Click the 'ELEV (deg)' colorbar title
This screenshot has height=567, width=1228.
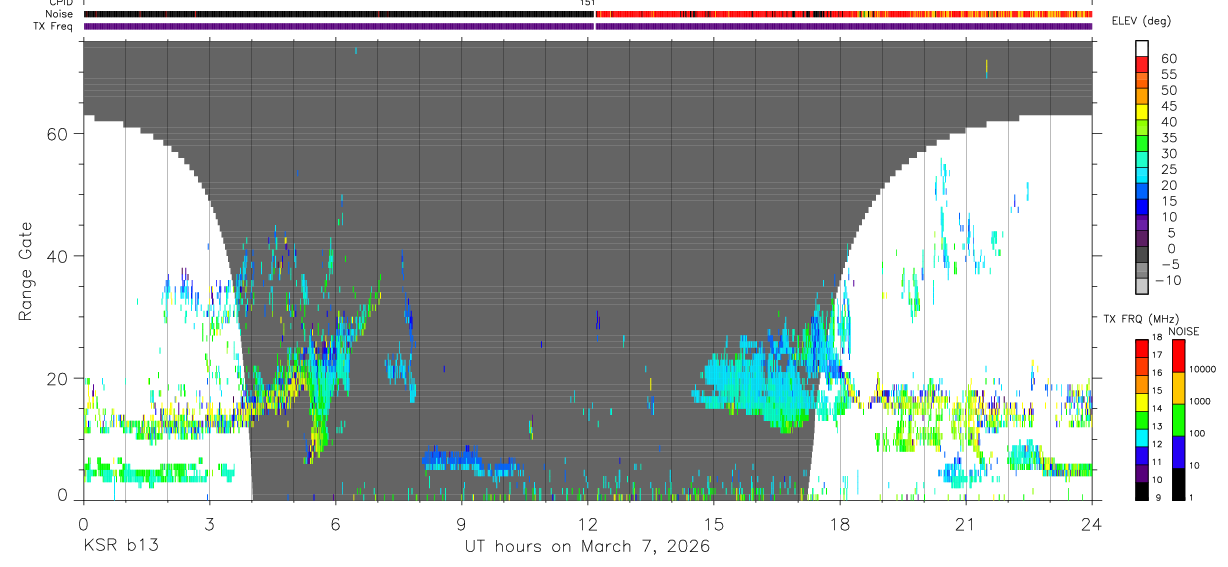1141,21
